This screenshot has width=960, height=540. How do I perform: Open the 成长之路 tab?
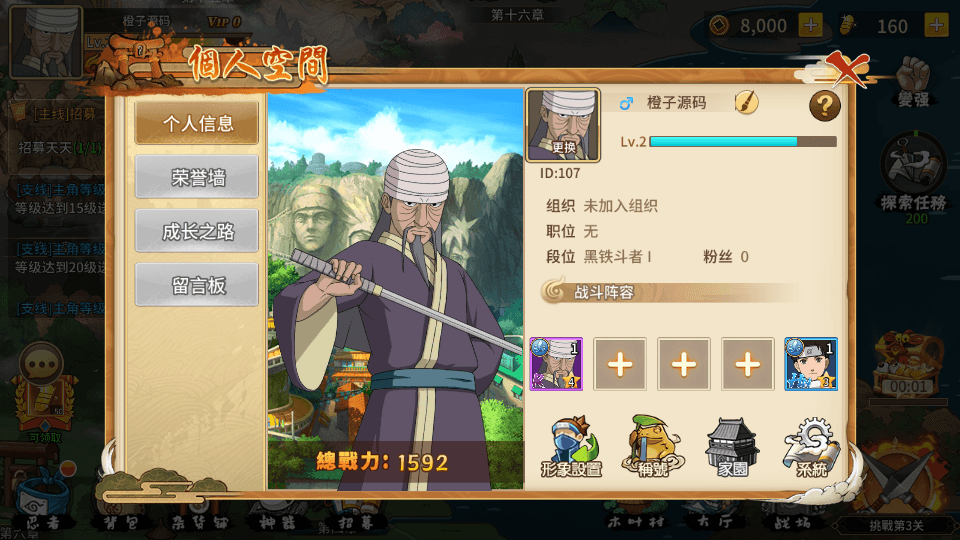click(197, 231)
